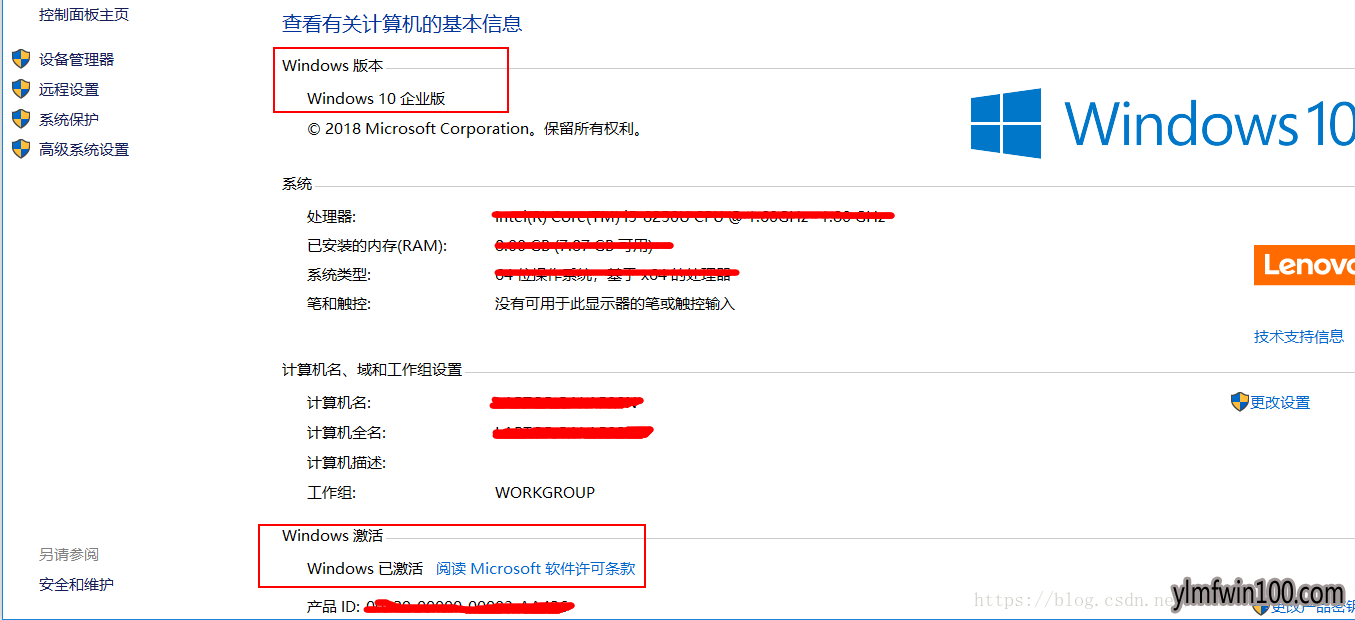
Task: Click the 计算机描述 label
Action: click(346, 462)
